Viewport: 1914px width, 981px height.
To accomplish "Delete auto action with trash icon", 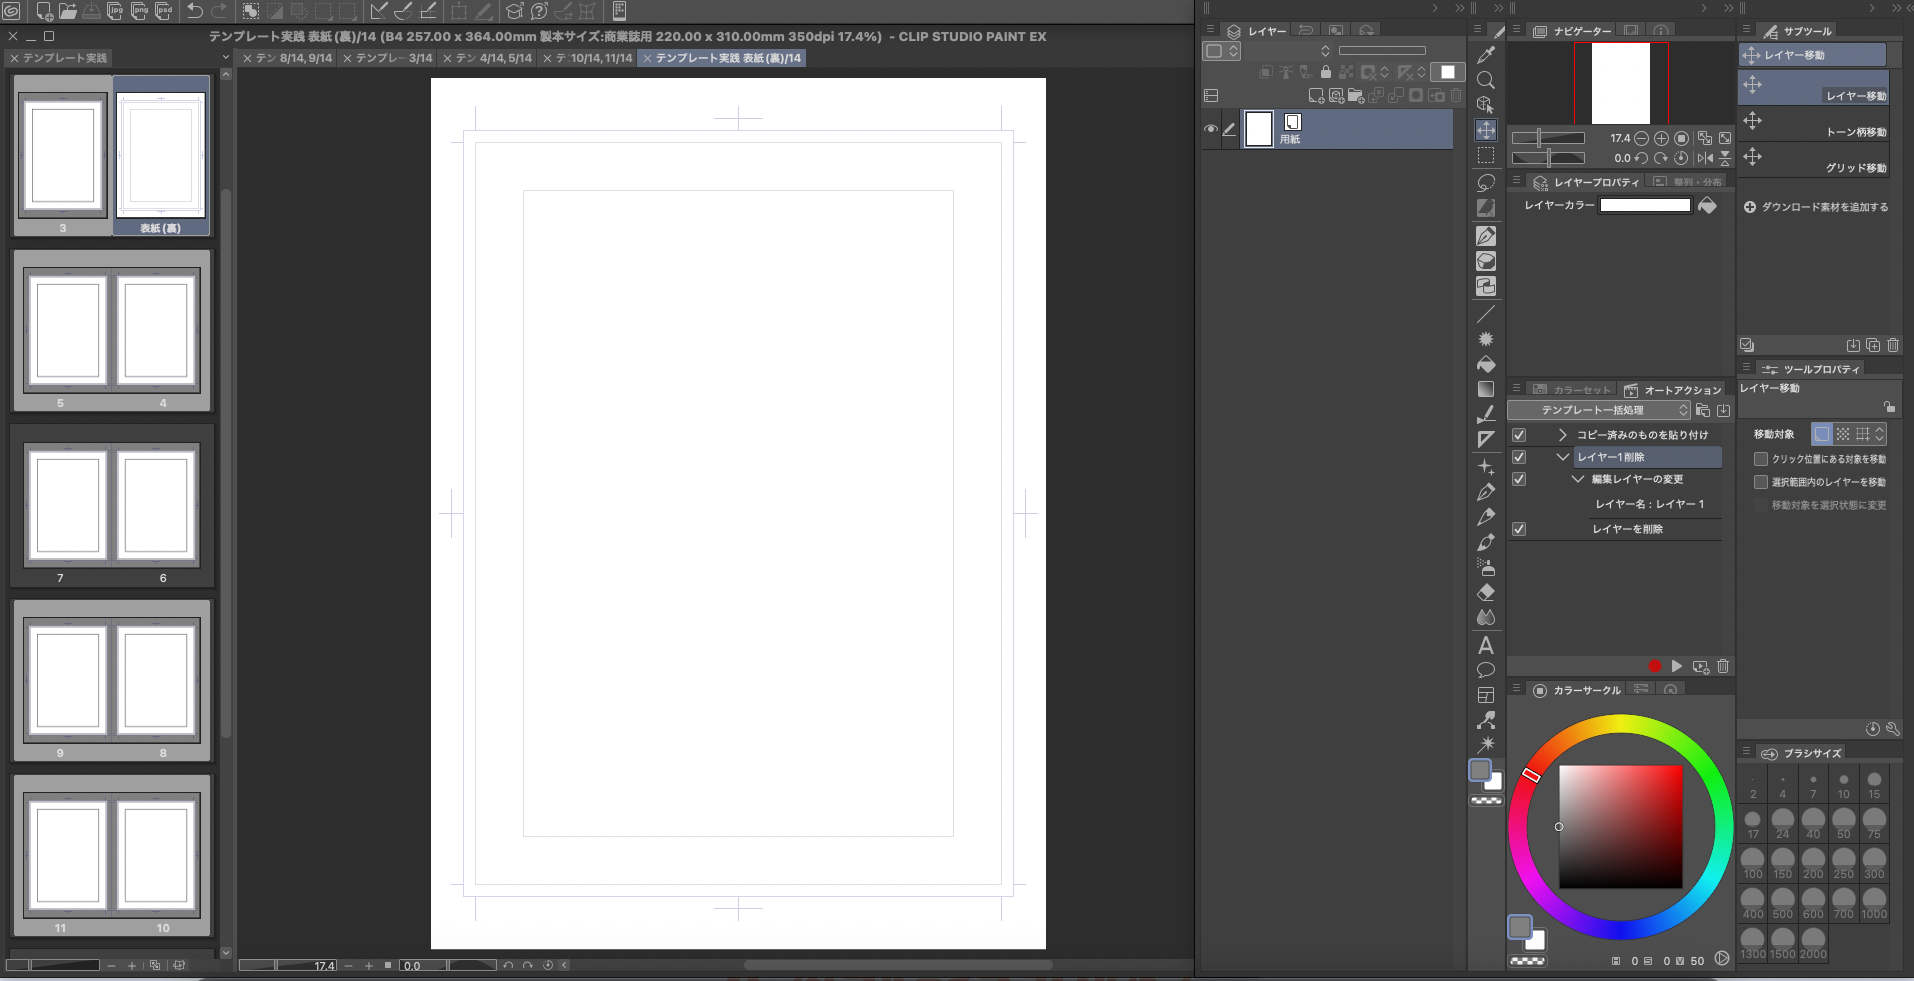I will 1723,666.
